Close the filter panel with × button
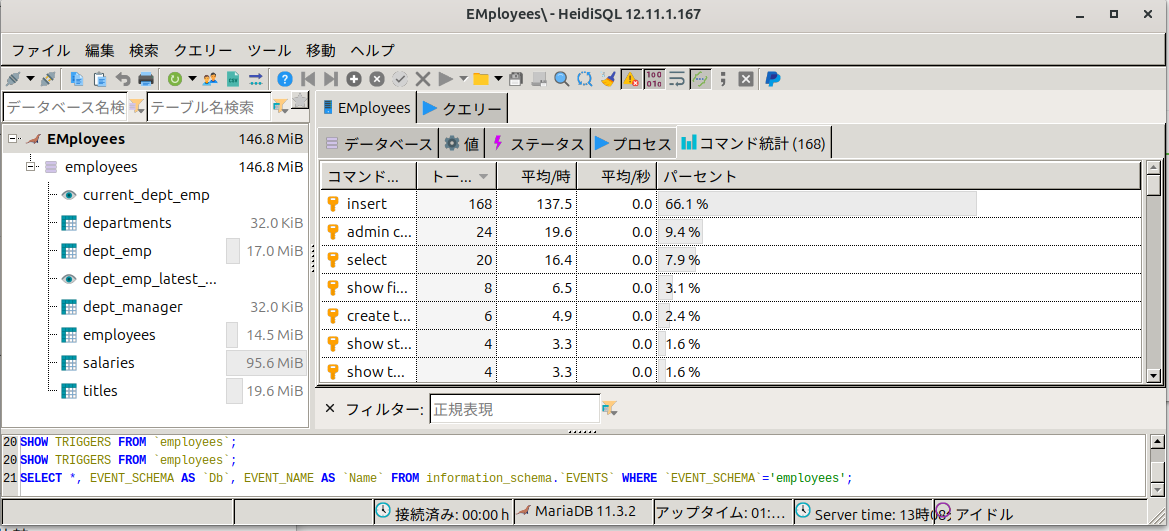Screen dimensions: 1169x531 click(x=330, y=409)
